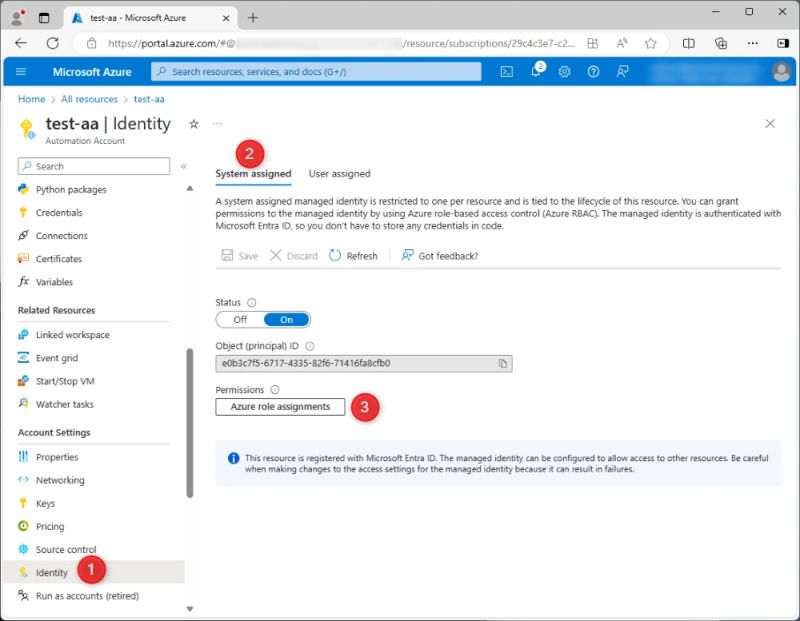The height and width of the screenshot is (621, 800).
Task: Toggle the portal menu with the hamburger icon
Action: pyautogui.click(x=21, y=71)
